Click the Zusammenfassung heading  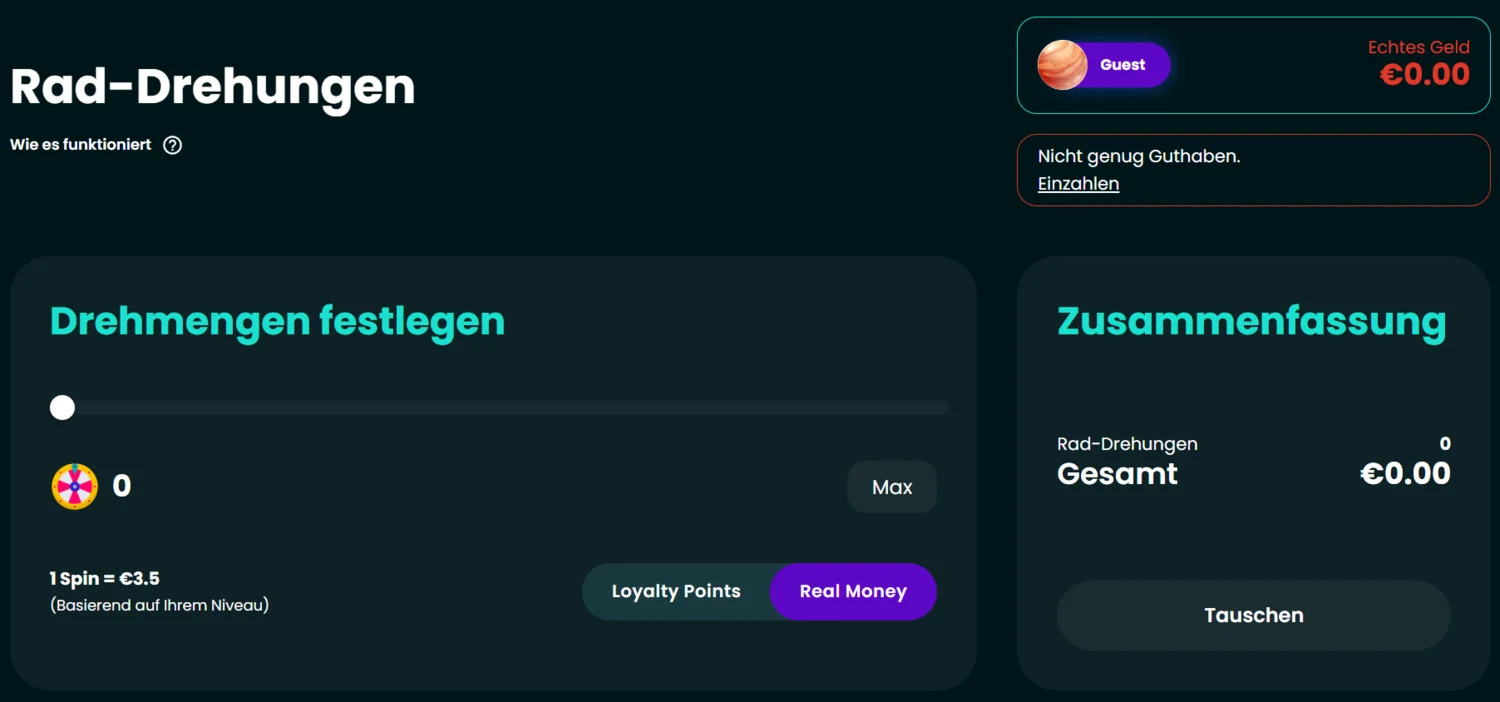click(x=1252, y=322)
